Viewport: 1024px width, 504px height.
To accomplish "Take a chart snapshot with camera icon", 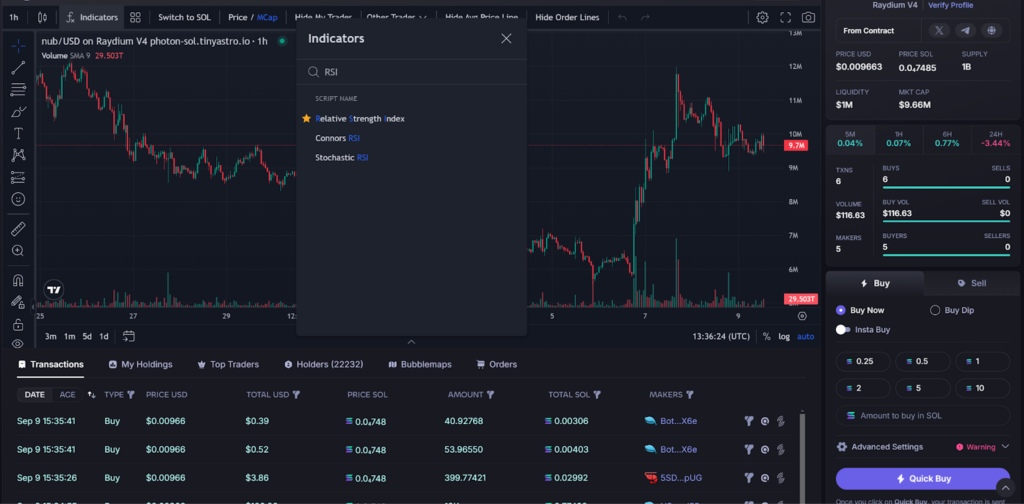I will (x=808, y=17).
